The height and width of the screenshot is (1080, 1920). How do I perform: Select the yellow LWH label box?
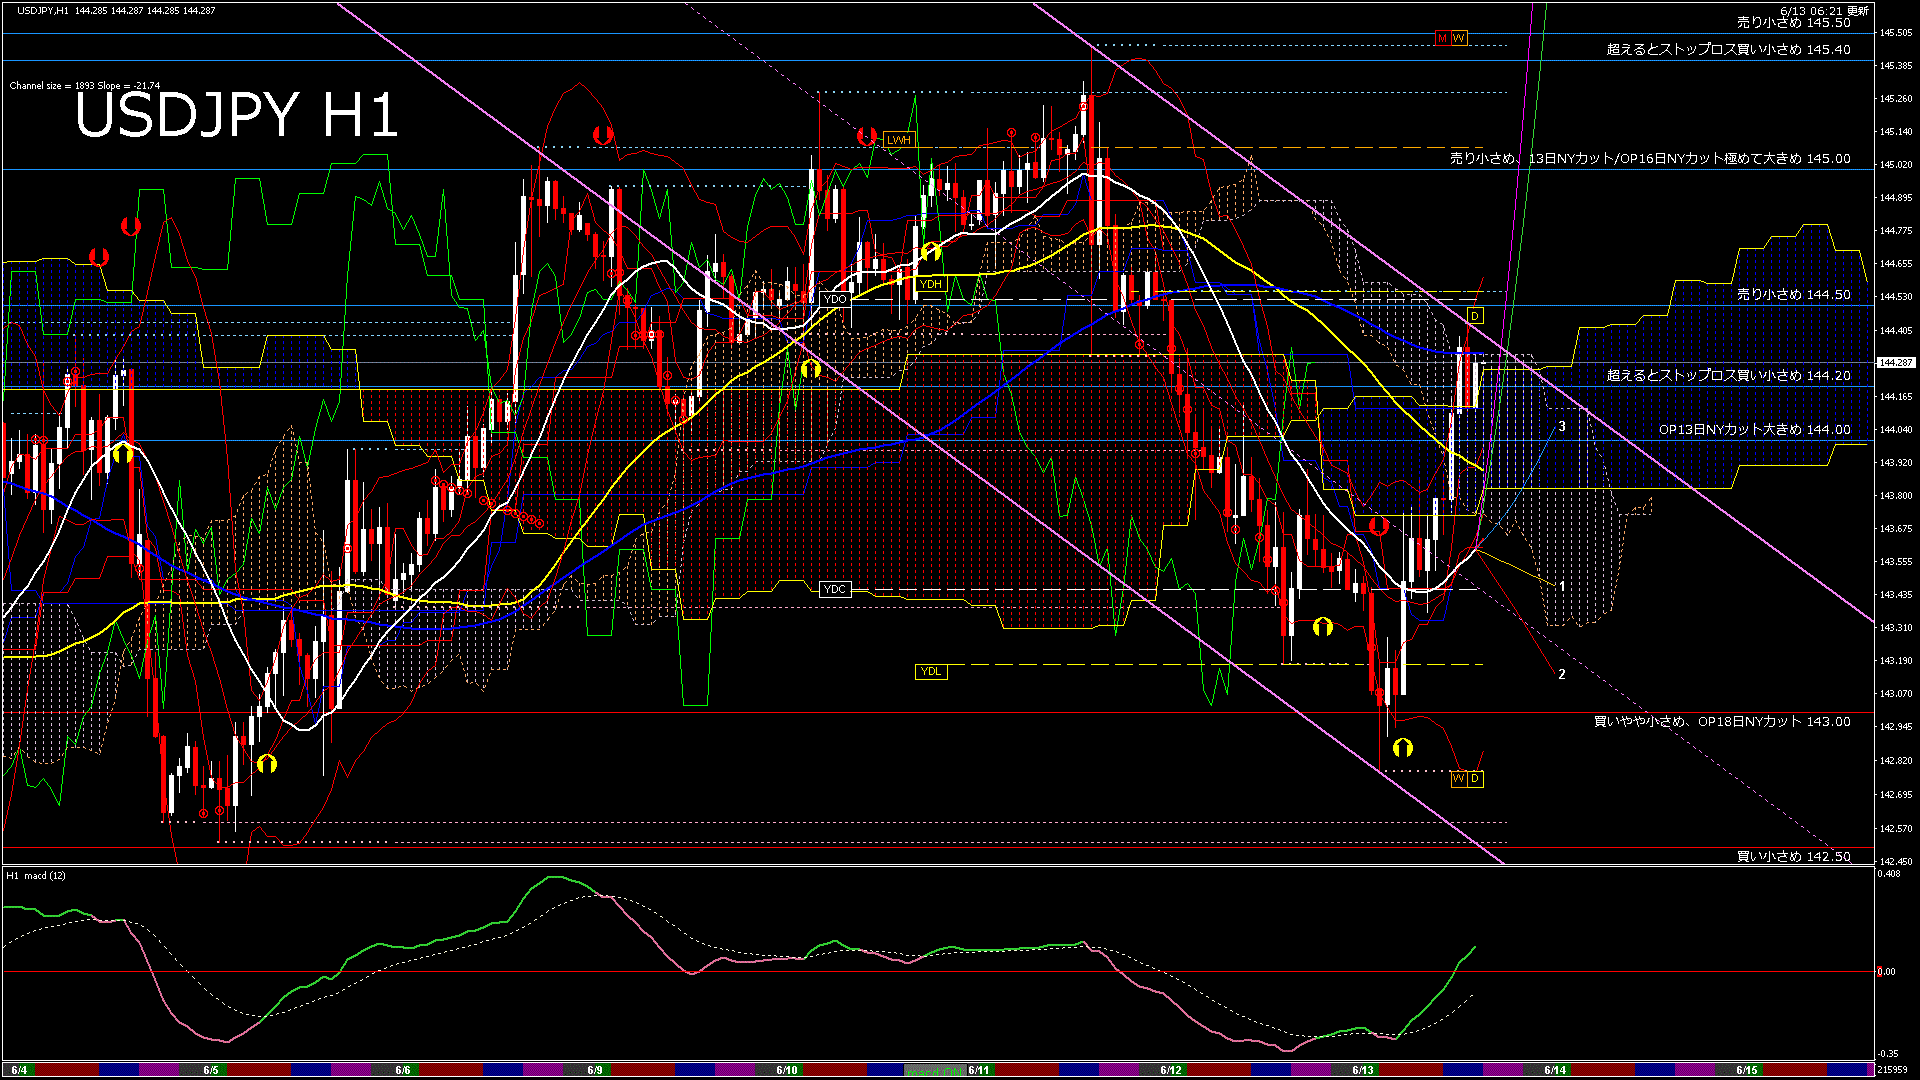click(899, 140)
